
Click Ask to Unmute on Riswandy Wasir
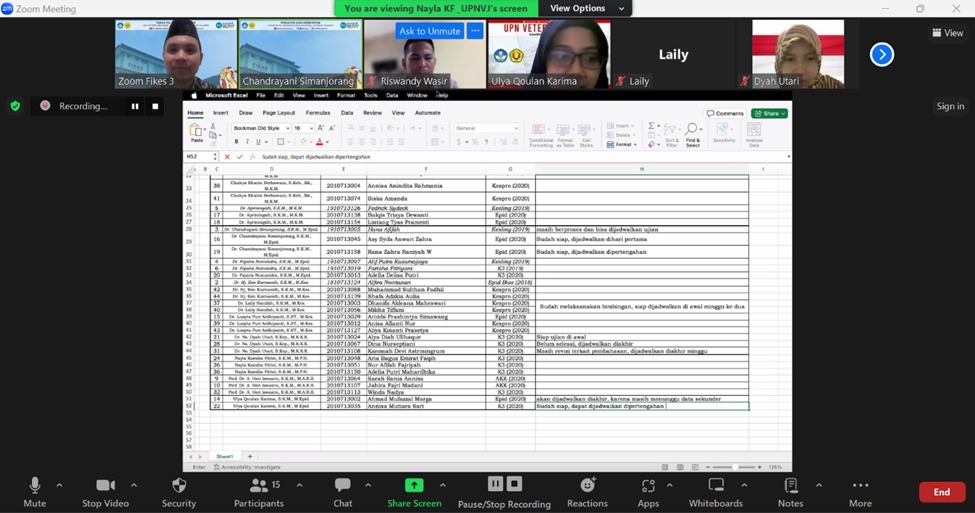tap(429, 31)
